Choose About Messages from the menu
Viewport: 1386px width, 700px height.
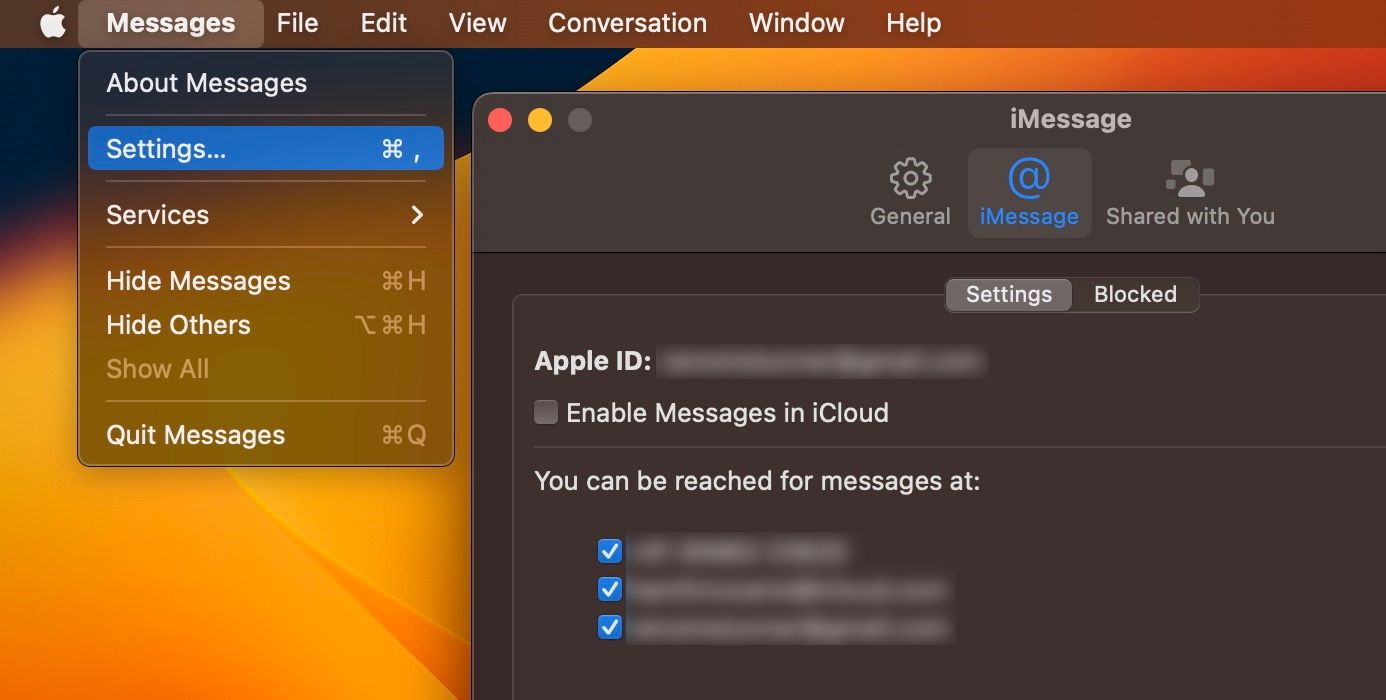pyautogui.click(x=206, y=83)
